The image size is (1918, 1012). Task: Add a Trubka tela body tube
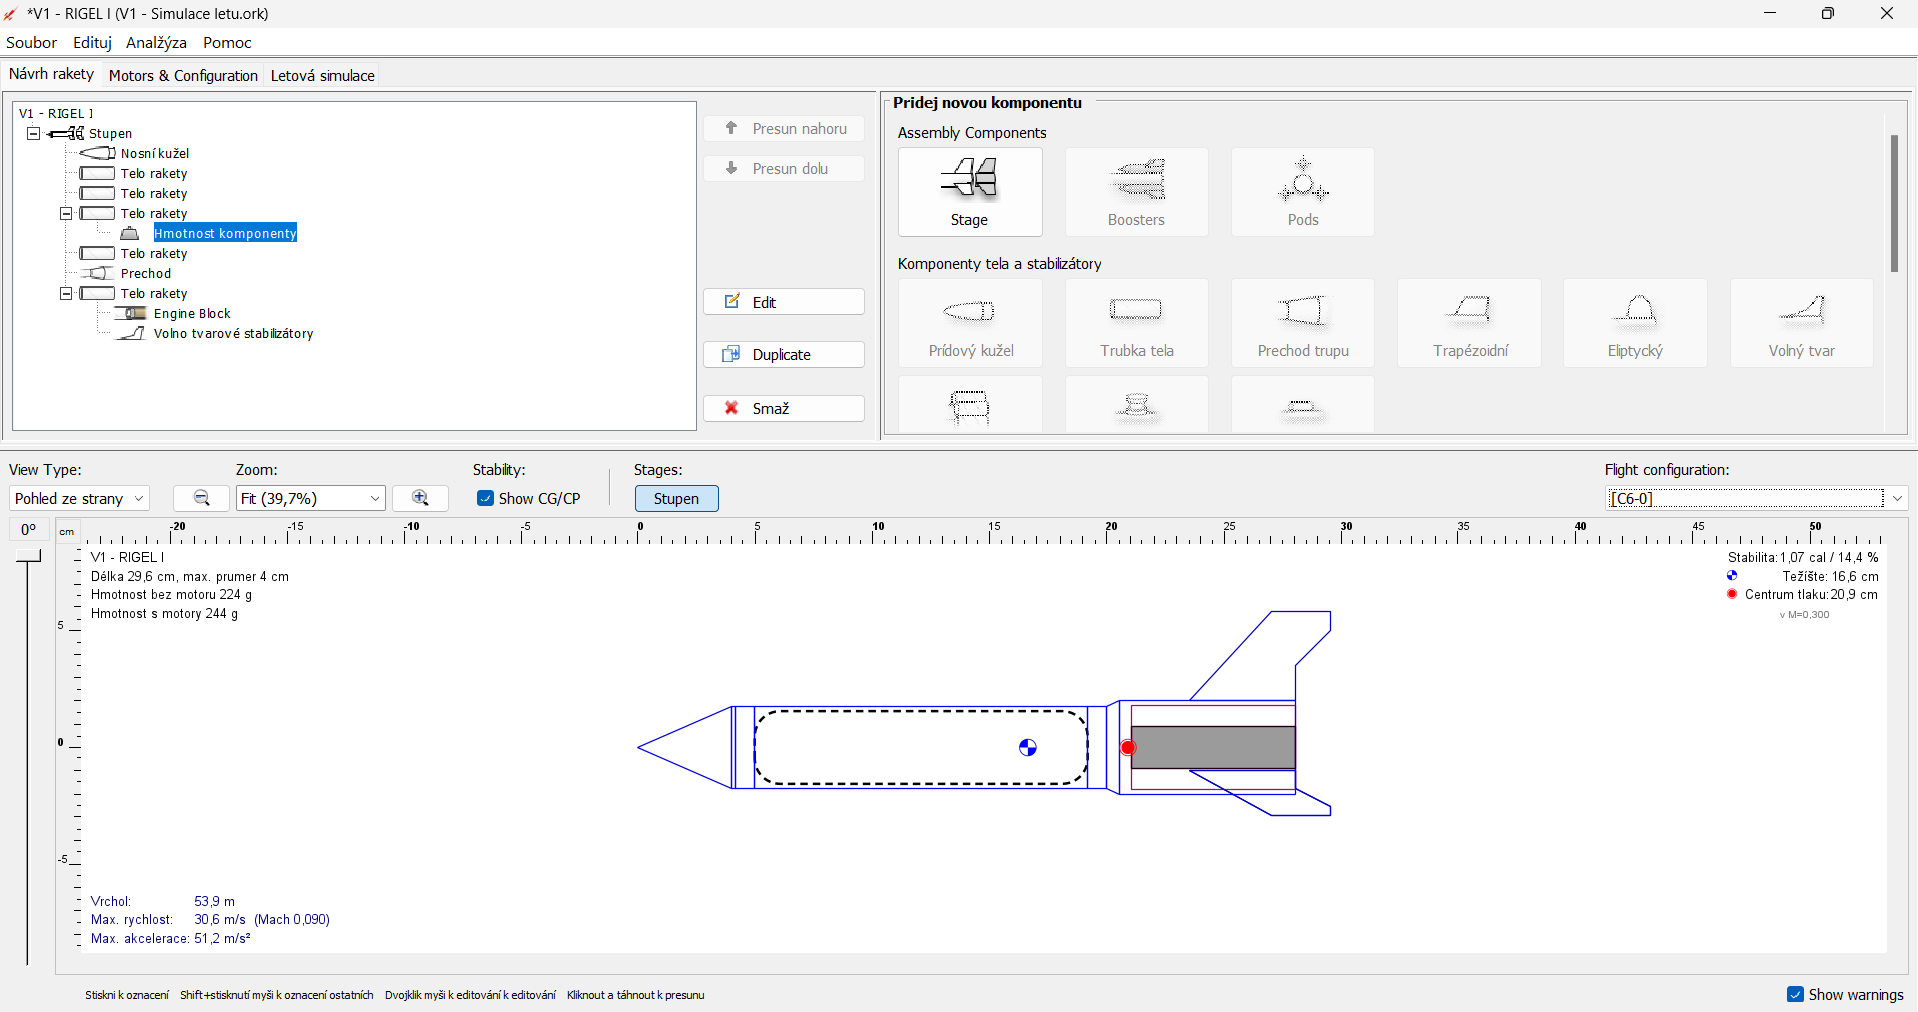1136,323
